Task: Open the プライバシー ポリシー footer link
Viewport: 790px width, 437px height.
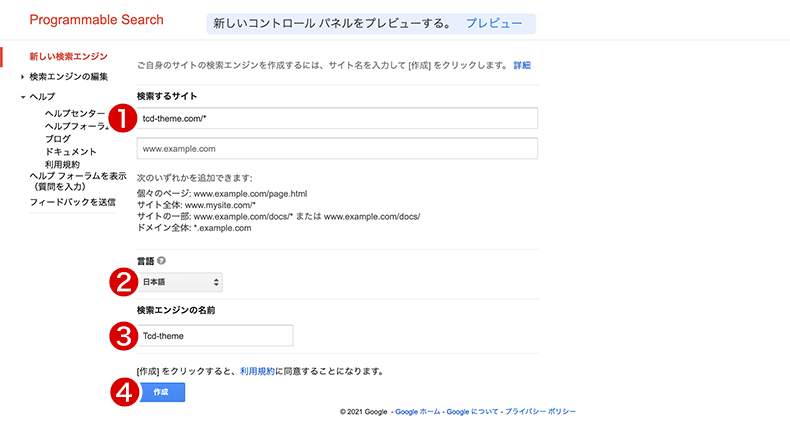Action: 541,412
